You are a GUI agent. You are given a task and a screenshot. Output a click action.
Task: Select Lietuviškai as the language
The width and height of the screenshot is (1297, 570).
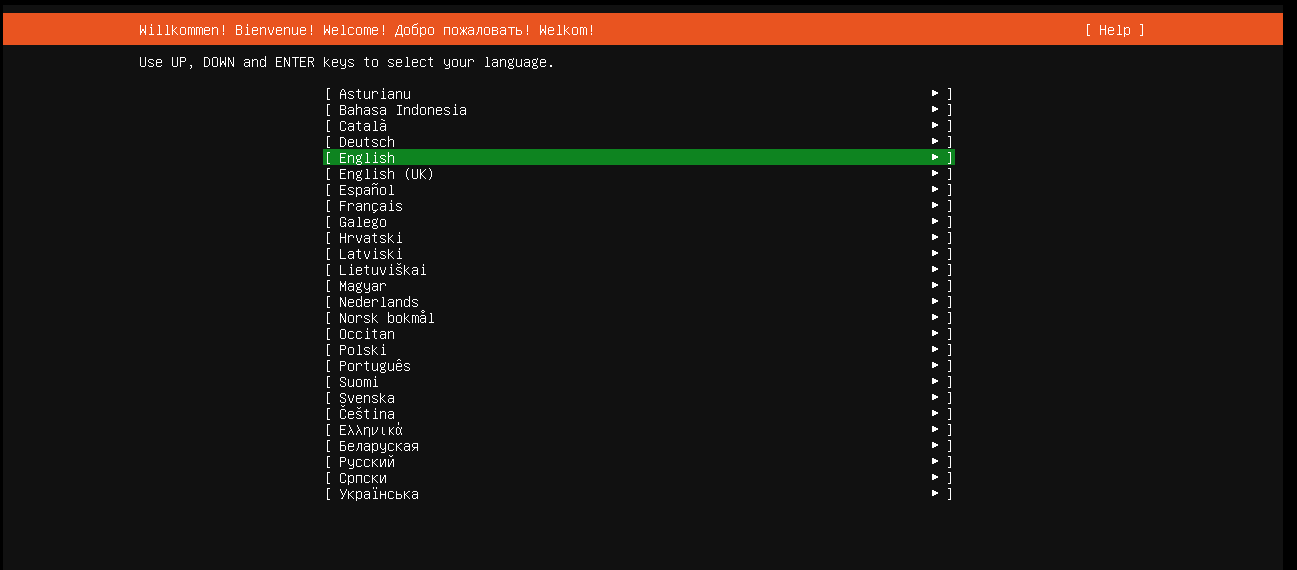[639, 270]
